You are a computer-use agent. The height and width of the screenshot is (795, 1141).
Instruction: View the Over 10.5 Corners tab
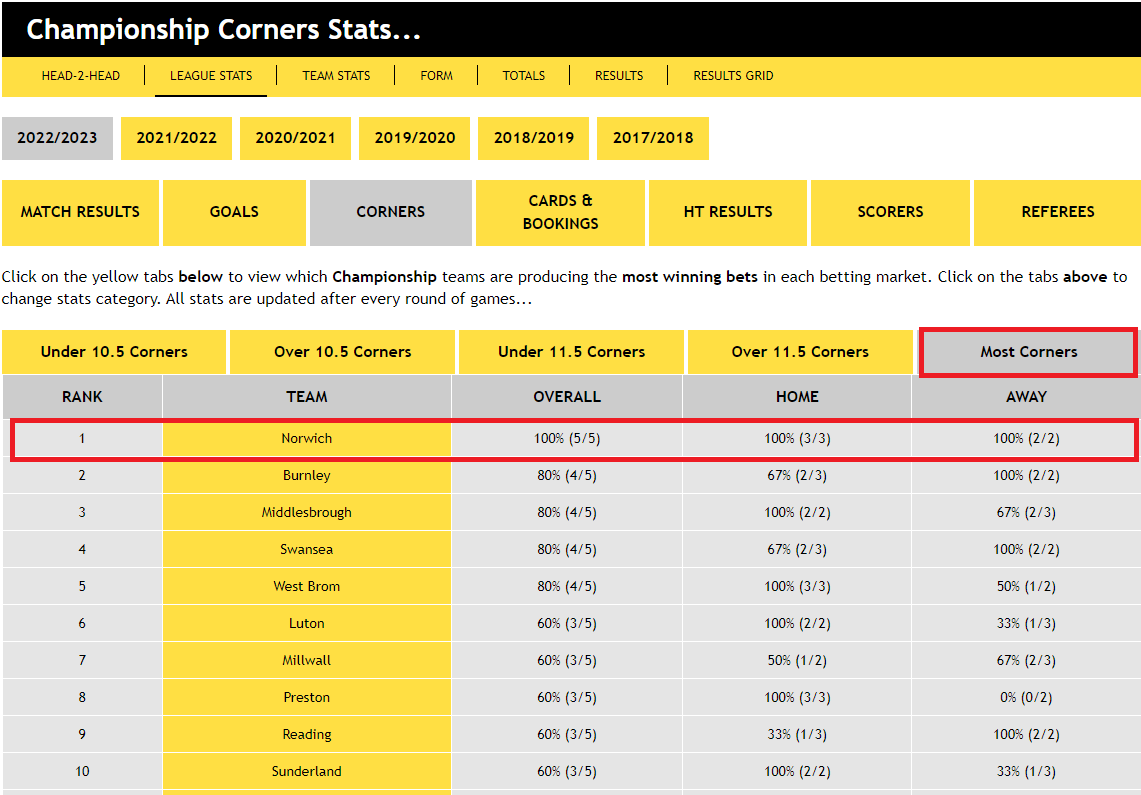[343, 352]
